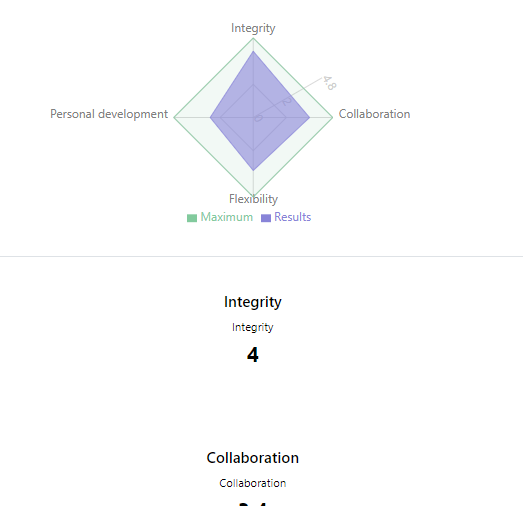Click the purple Results point on Personal development axis

(x=210, y=117)
